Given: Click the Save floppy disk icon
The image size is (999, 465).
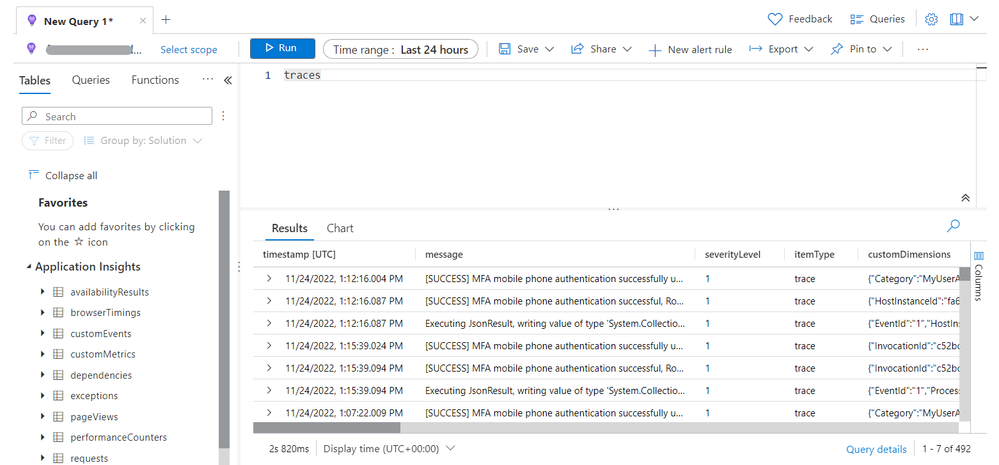Looking at the screenshot, I should tap(505, 49).
